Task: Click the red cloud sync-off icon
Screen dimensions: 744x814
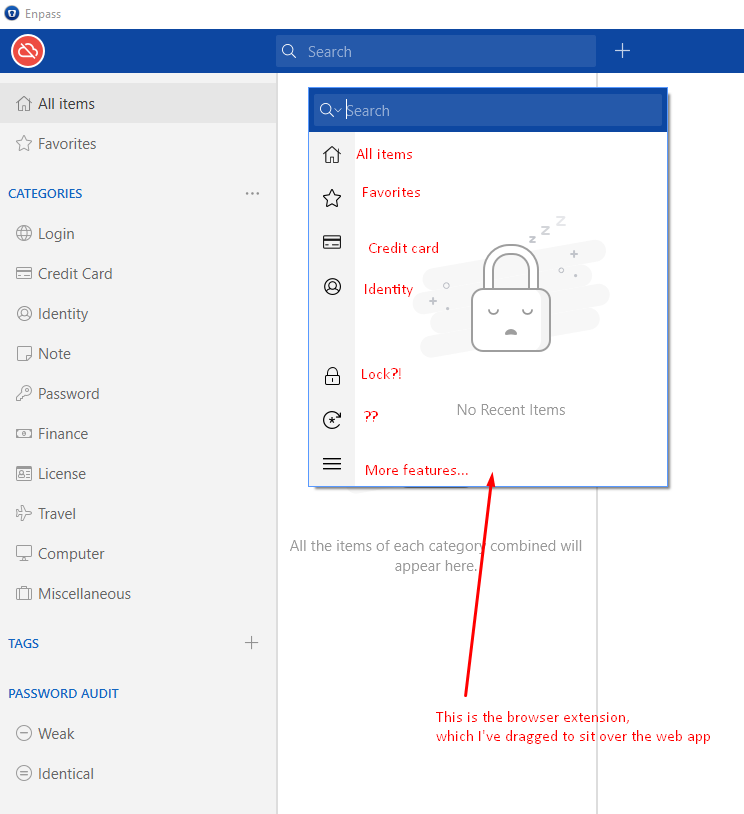Action: (x=28, y=51)
